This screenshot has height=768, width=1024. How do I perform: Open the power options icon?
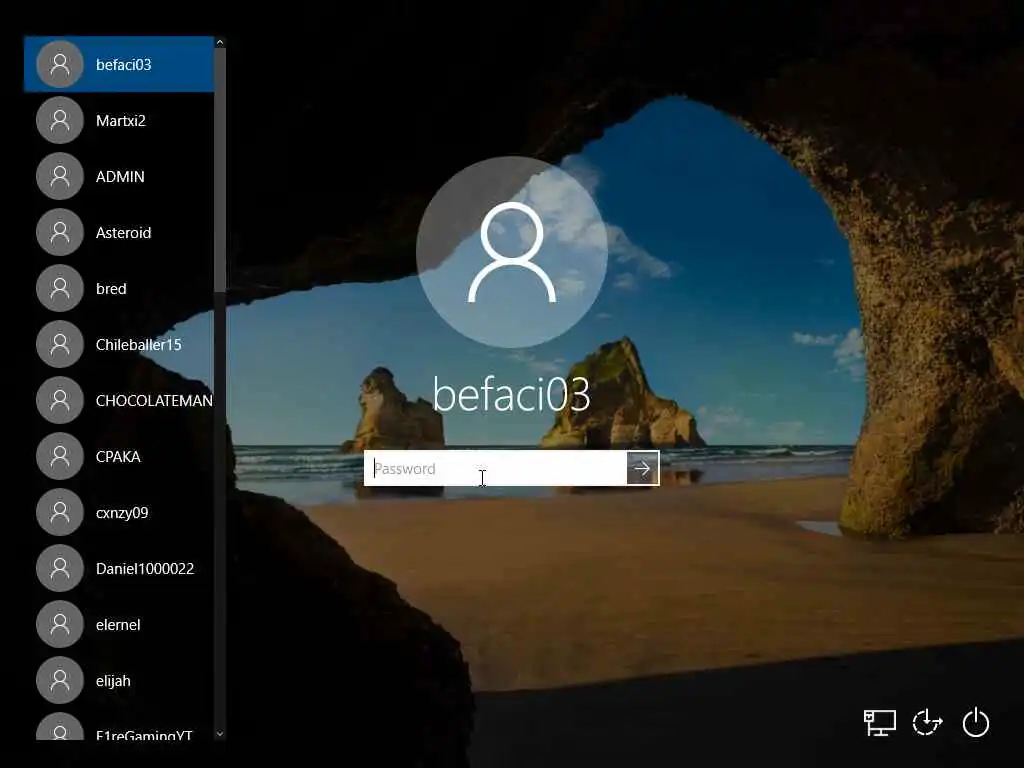pyautogui.click(x=976, y=722)
